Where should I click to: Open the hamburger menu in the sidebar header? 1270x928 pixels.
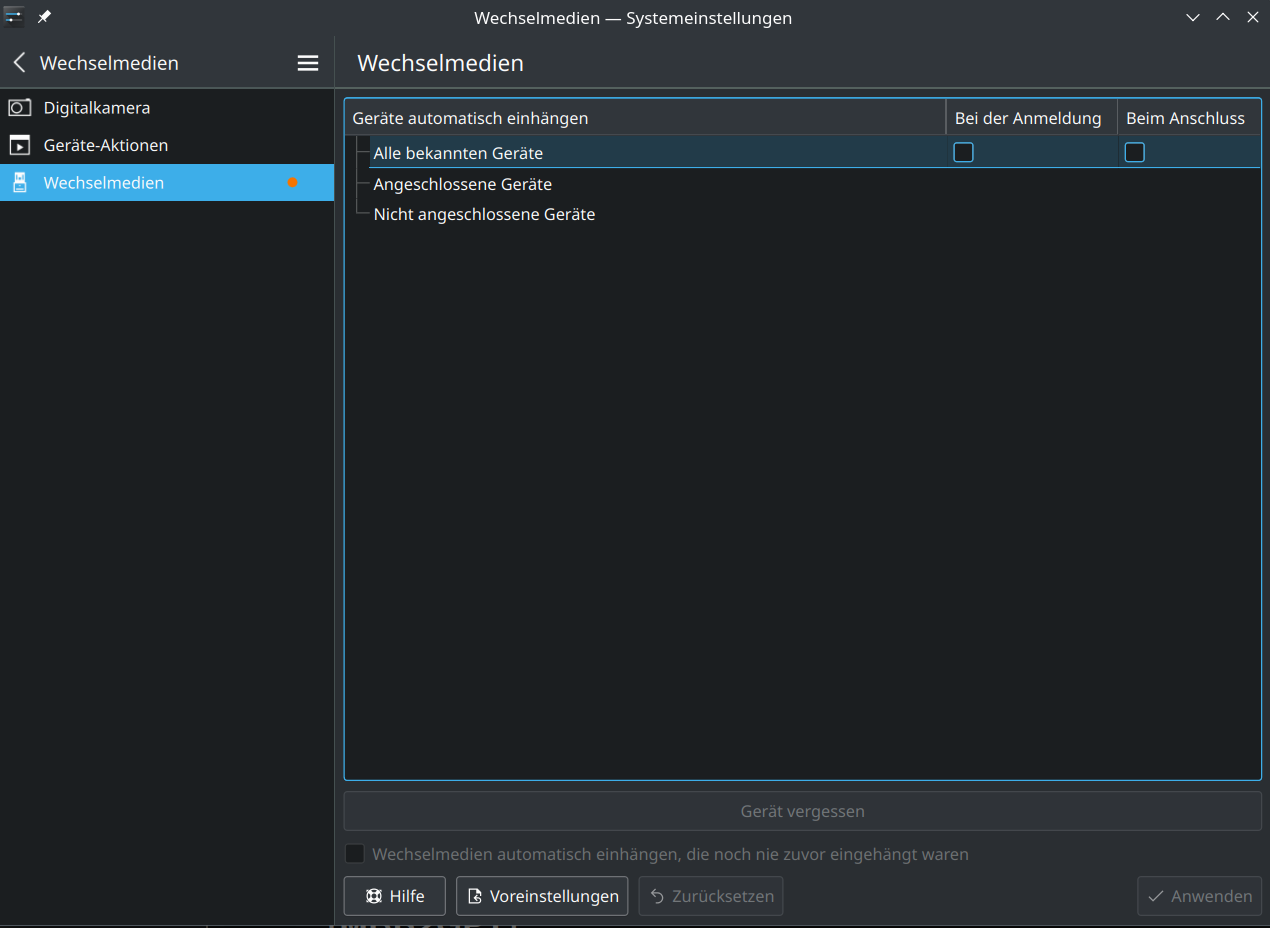pos(307,62)
